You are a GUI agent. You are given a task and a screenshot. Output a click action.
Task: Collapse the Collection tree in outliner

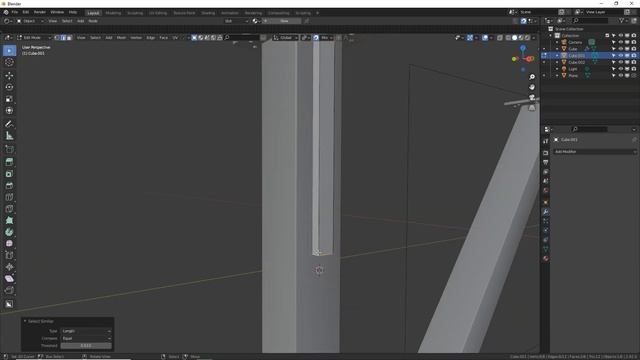coord(551,36)
